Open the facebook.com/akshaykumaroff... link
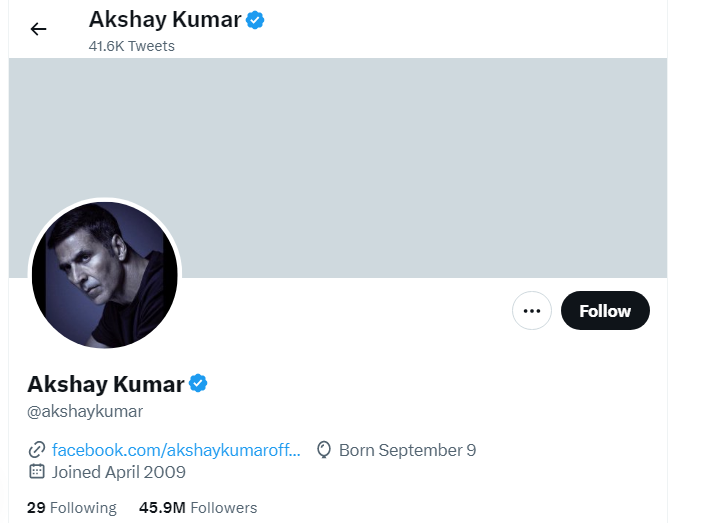This screenshot has width=724, height=523. coord(176,450)
